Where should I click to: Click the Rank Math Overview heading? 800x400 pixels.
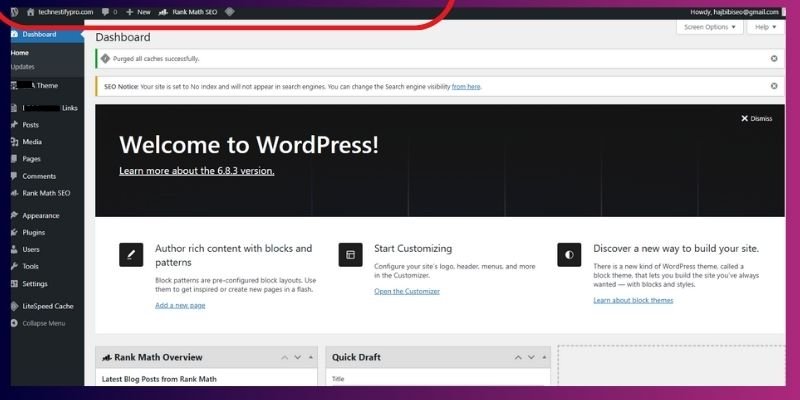pos(158,358)
